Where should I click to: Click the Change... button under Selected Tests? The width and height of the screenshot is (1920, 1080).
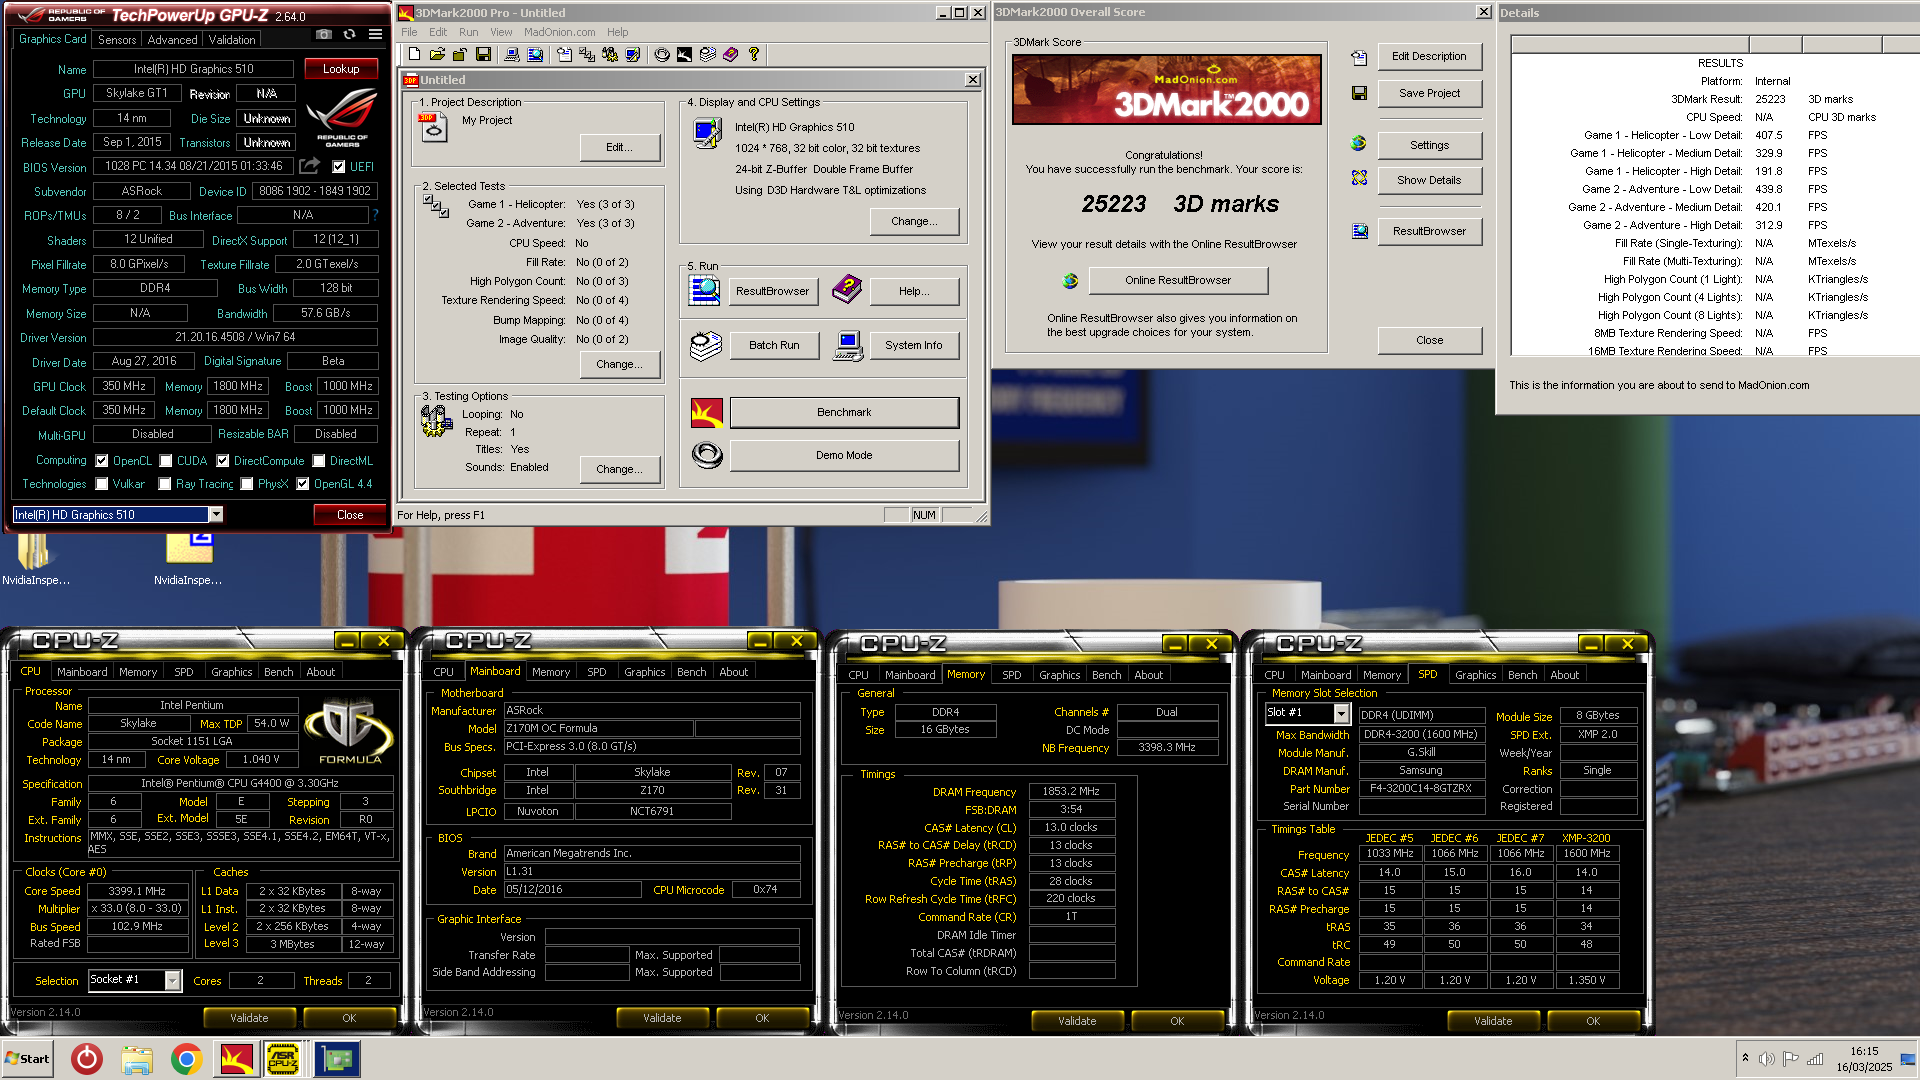pos(619,364)
